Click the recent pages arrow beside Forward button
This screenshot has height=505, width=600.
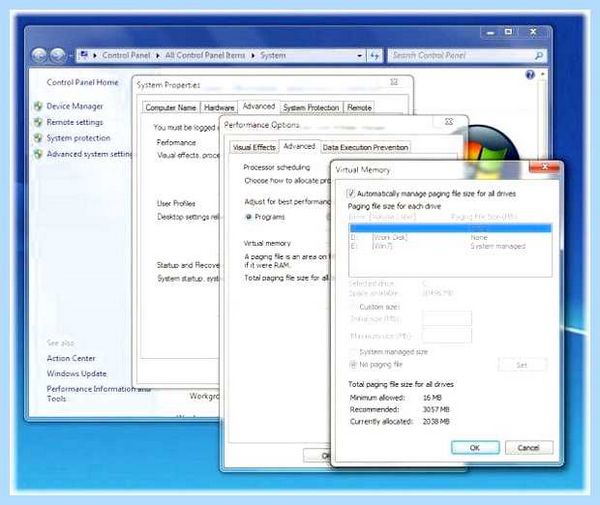[x=70, y=57]
